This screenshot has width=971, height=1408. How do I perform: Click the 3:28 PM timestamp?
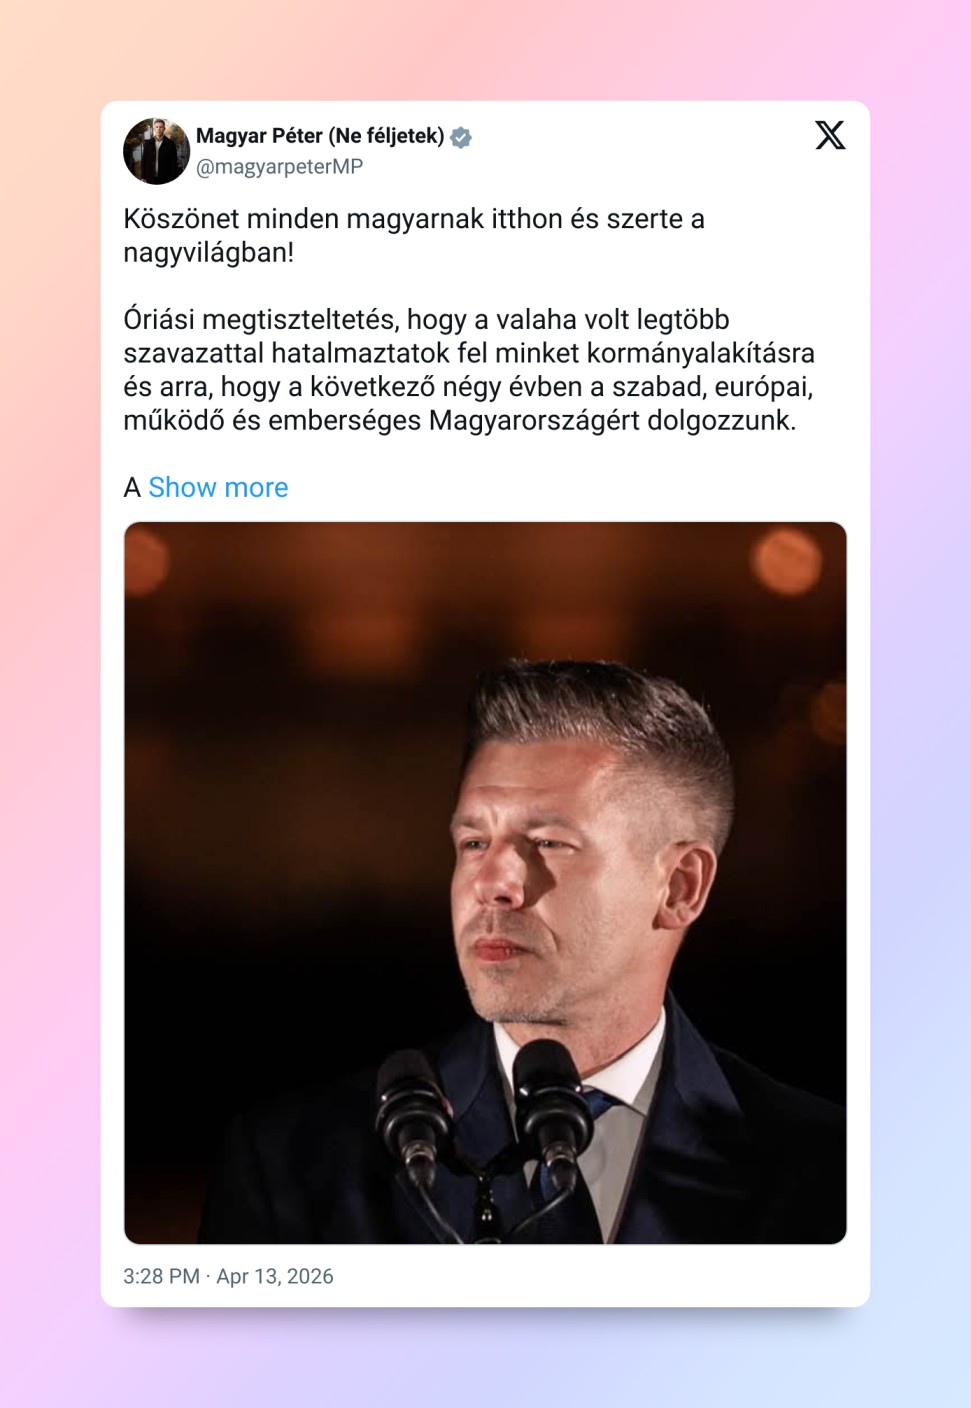pyautogui.click(x=161, y=1276)
